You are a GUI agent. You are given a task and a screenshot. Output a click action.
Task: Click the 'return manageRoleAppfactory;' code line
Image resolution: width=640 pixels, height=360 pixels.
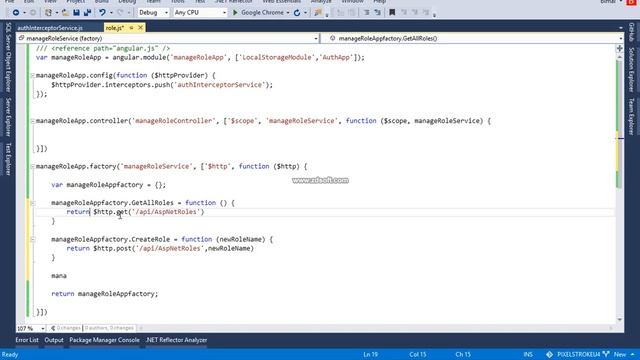point(104,294)
